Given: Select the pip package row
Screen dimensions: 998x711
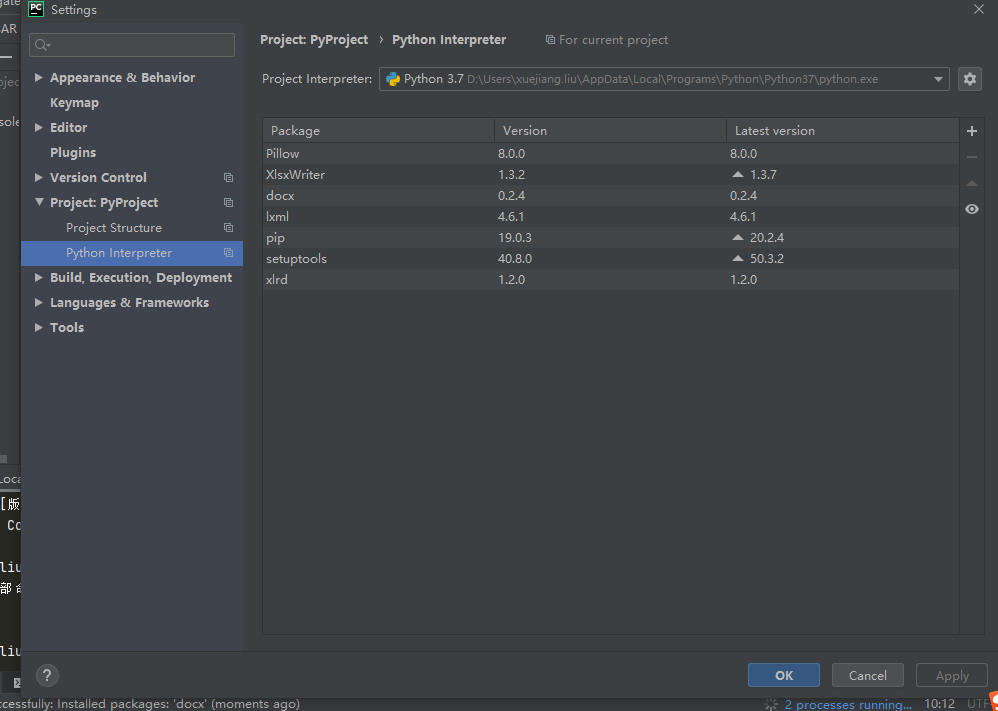Looking at the screenshot, I should (x=611, y=237).
